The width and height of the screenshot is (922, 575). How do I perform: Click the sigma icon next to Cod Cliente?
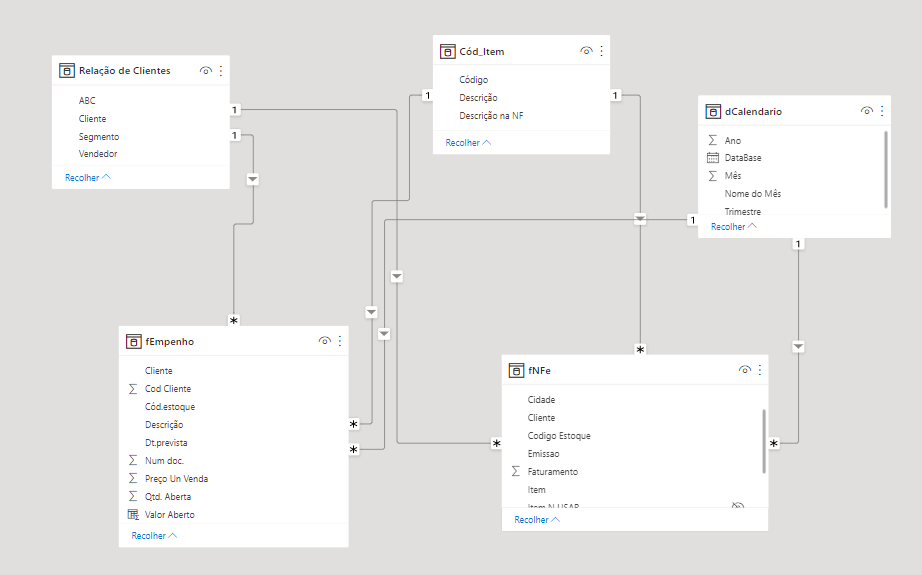click(133, 389)
